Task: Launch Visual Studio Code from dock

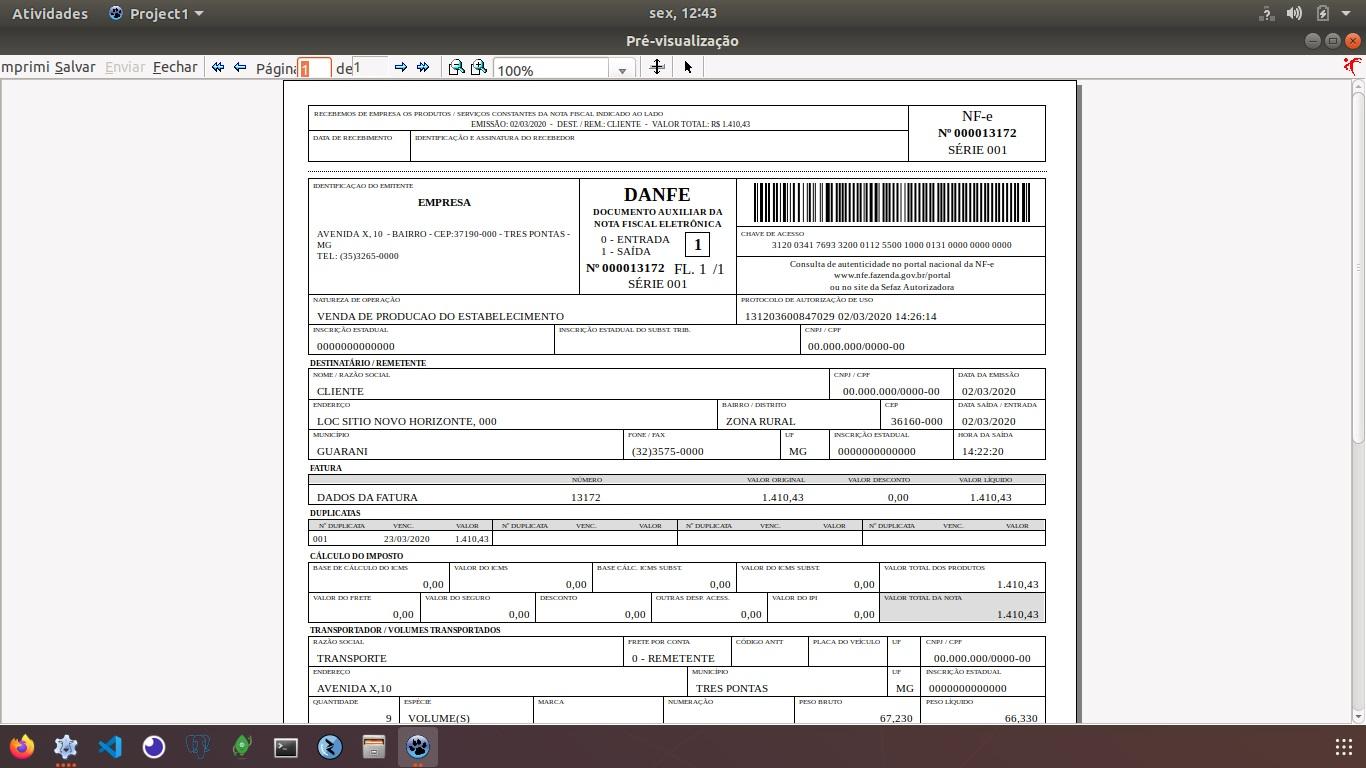Action: 110,747
